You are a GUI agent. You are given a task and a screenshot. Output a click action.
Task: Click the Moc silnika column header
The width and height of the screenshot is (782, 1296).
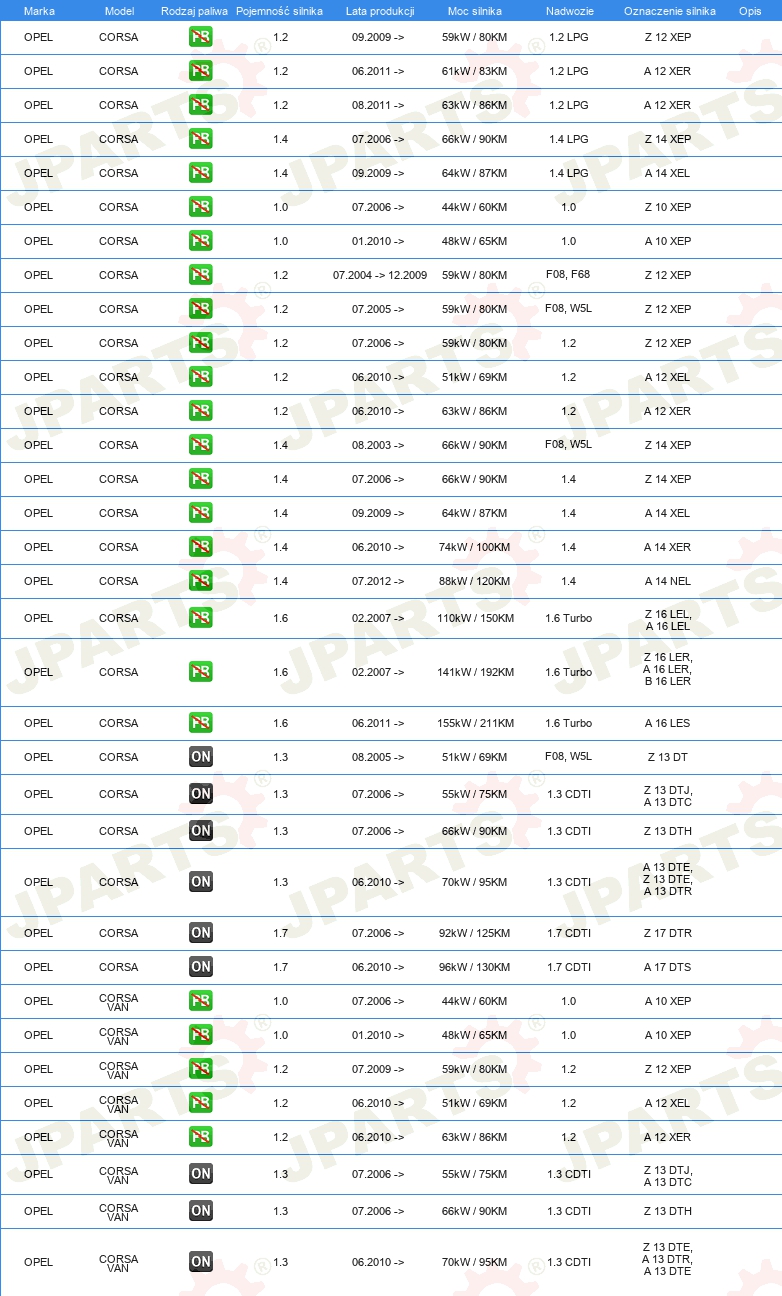click(475, 10)
